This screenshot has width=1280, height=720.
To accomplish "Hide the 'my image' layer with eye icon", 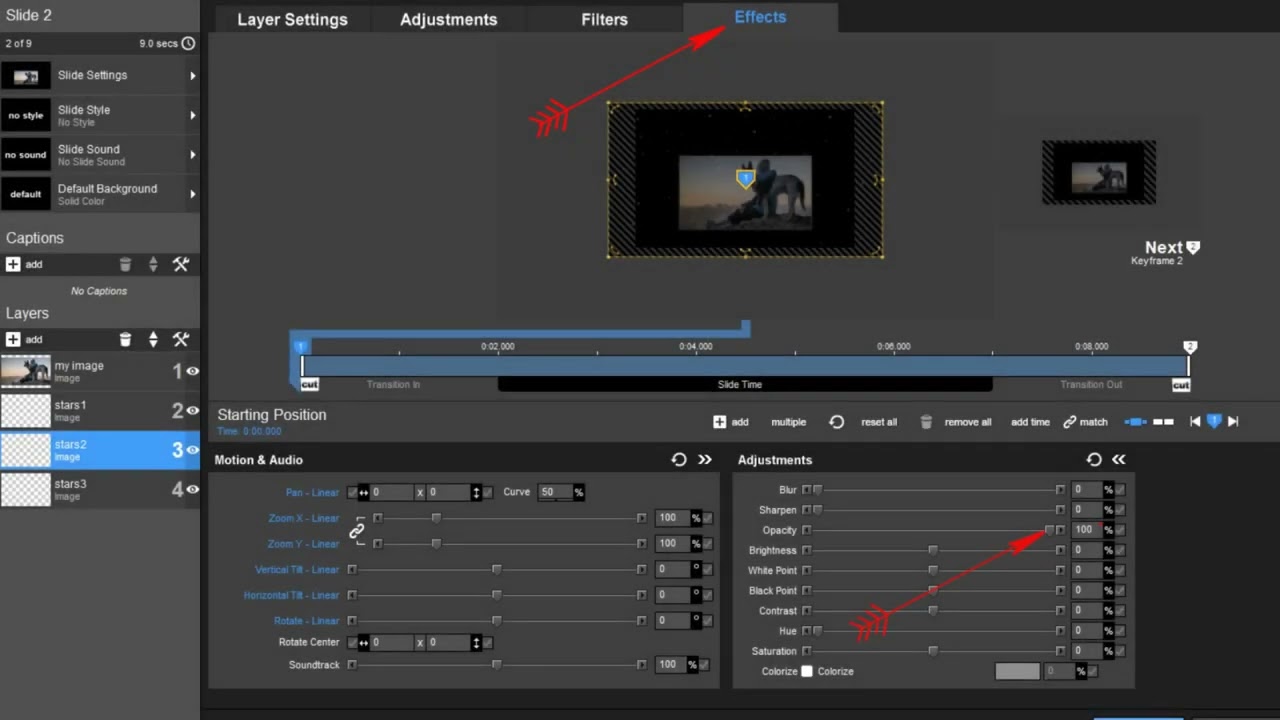I will pyautogui.click(x=192, y=371).
